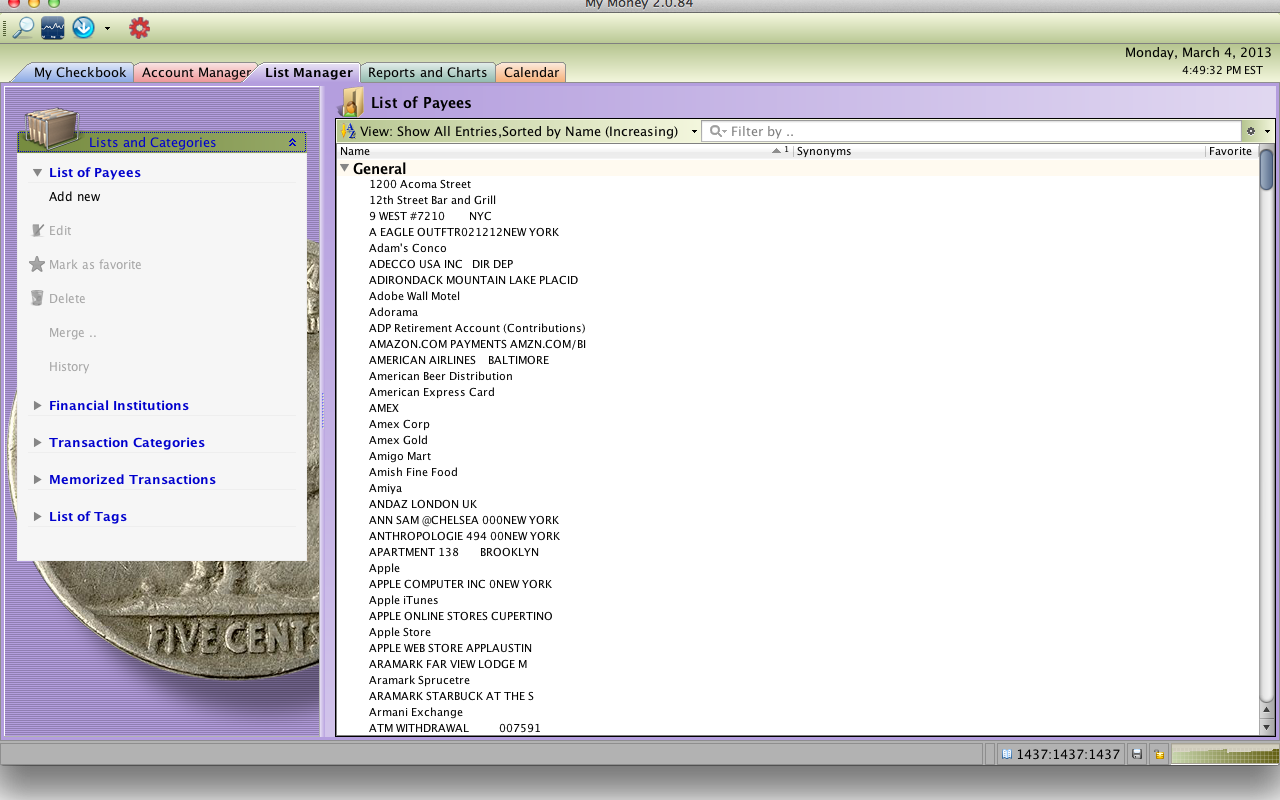Select payee Apple iTunes
1280x800 pixels.
403,600
